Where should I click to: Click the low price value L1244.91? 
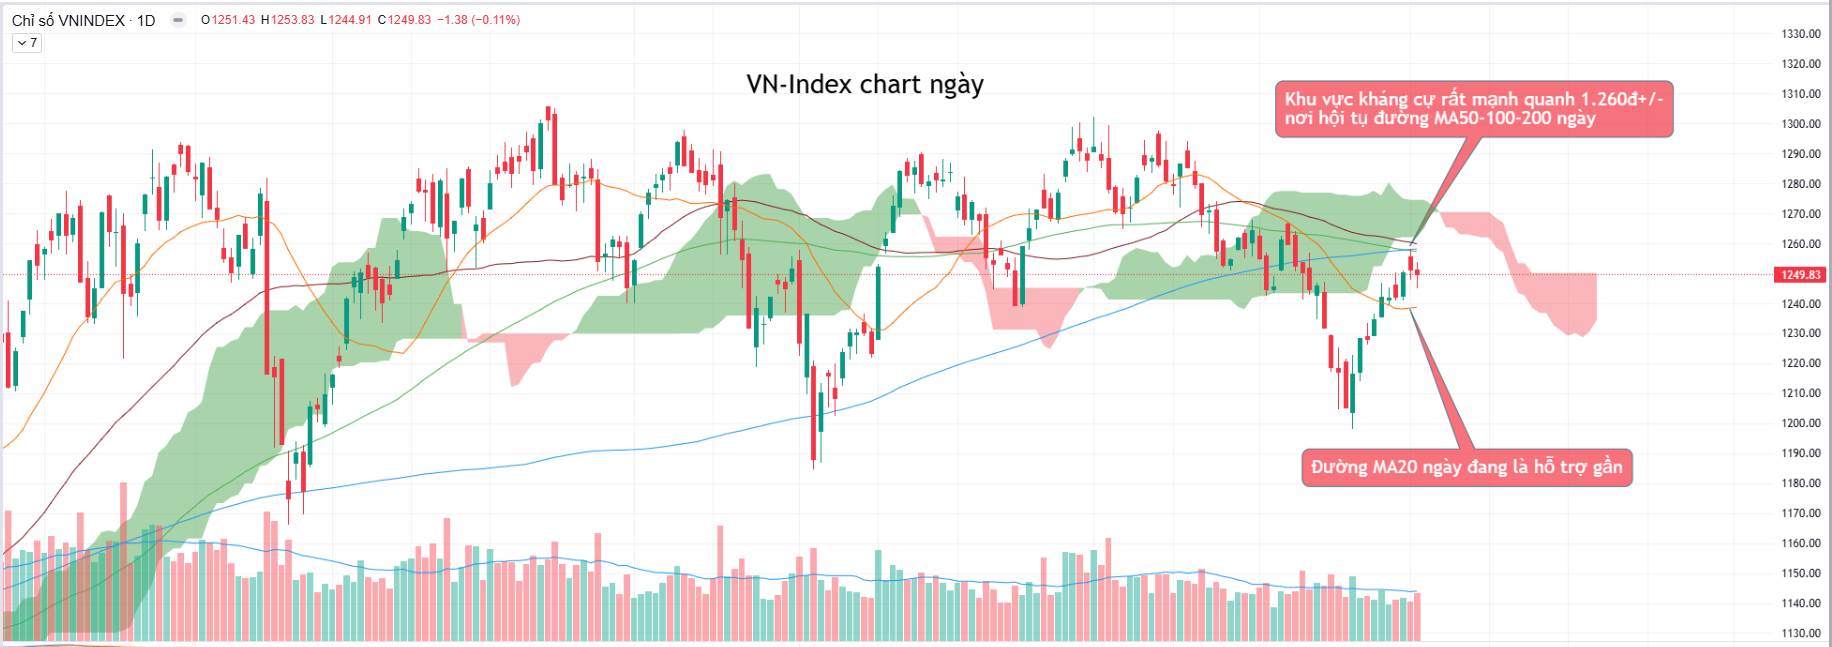[346, 20]
